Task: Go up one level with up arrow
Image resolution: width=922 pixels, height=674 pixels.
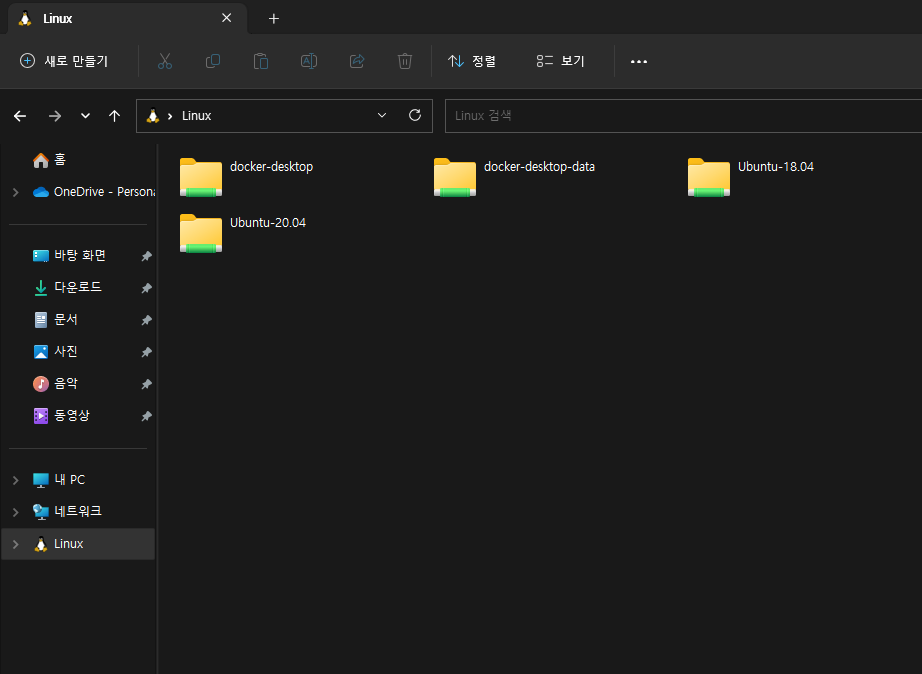Action: pos(115,116)
